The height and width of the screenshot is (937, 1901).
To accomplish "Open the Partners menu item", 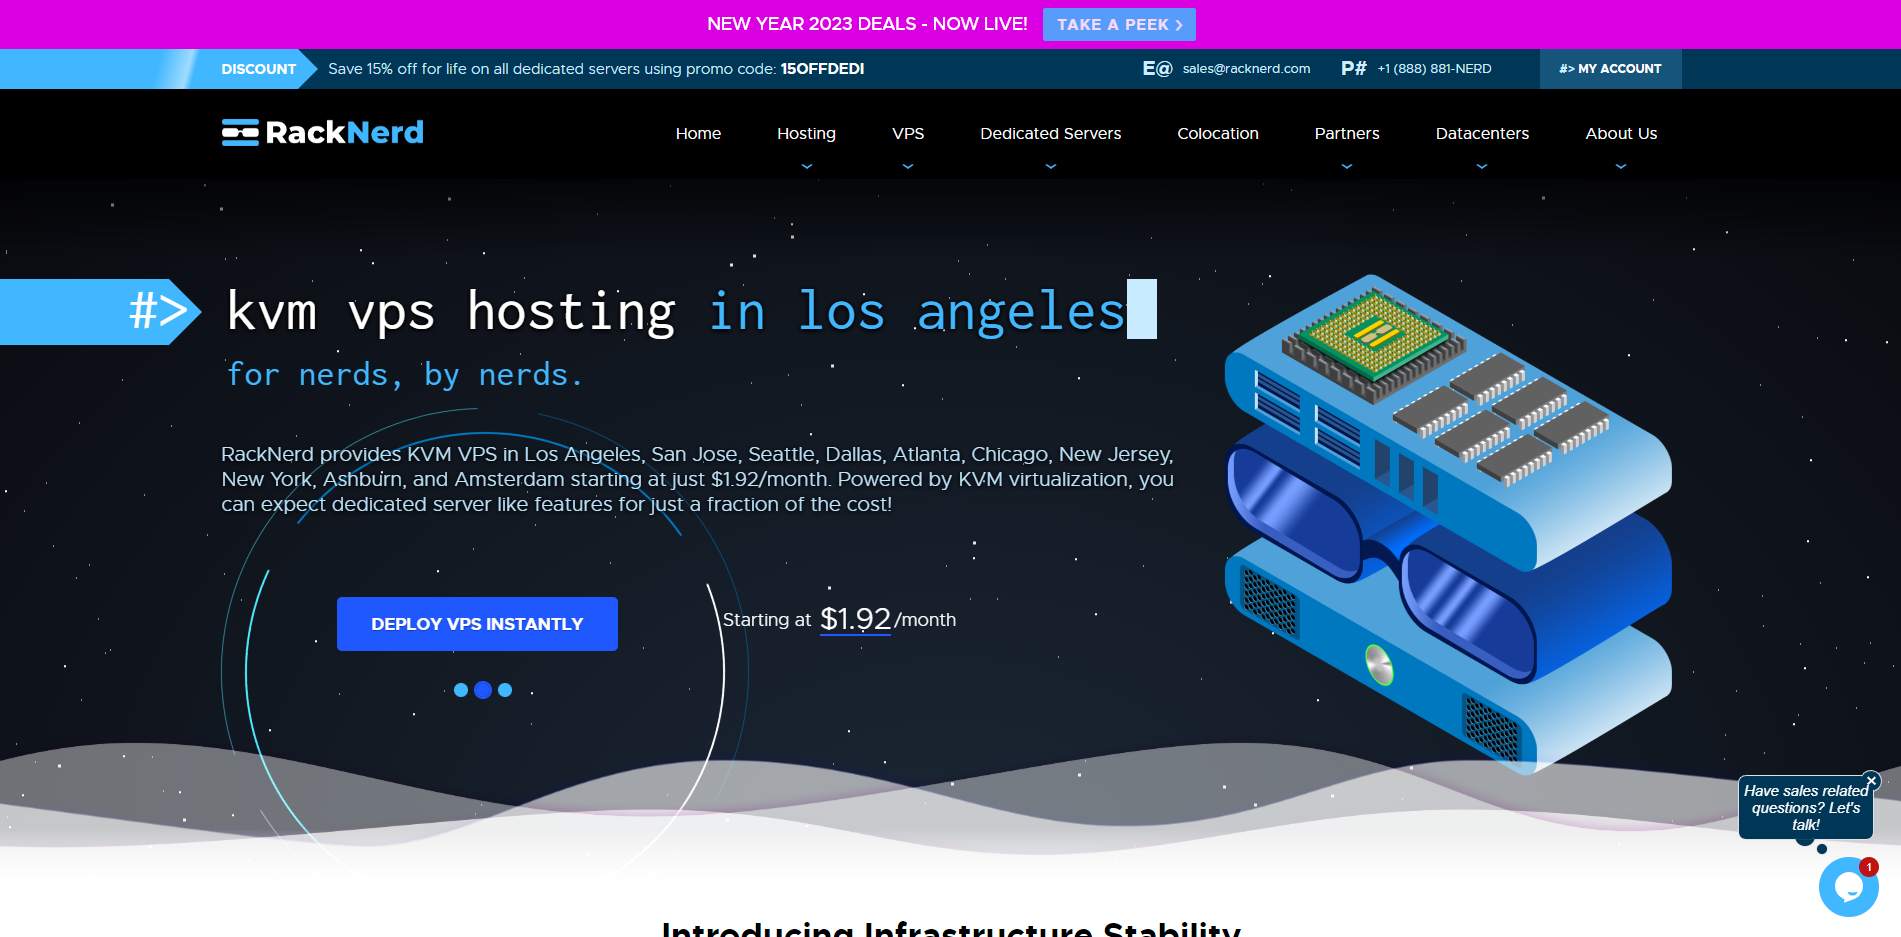I will coord(1347,133).
